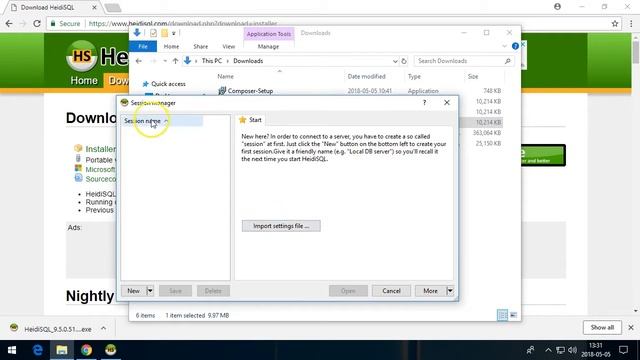
Task: Expand Explorer address bar history dropdown
Action: [x=395, y=61]
